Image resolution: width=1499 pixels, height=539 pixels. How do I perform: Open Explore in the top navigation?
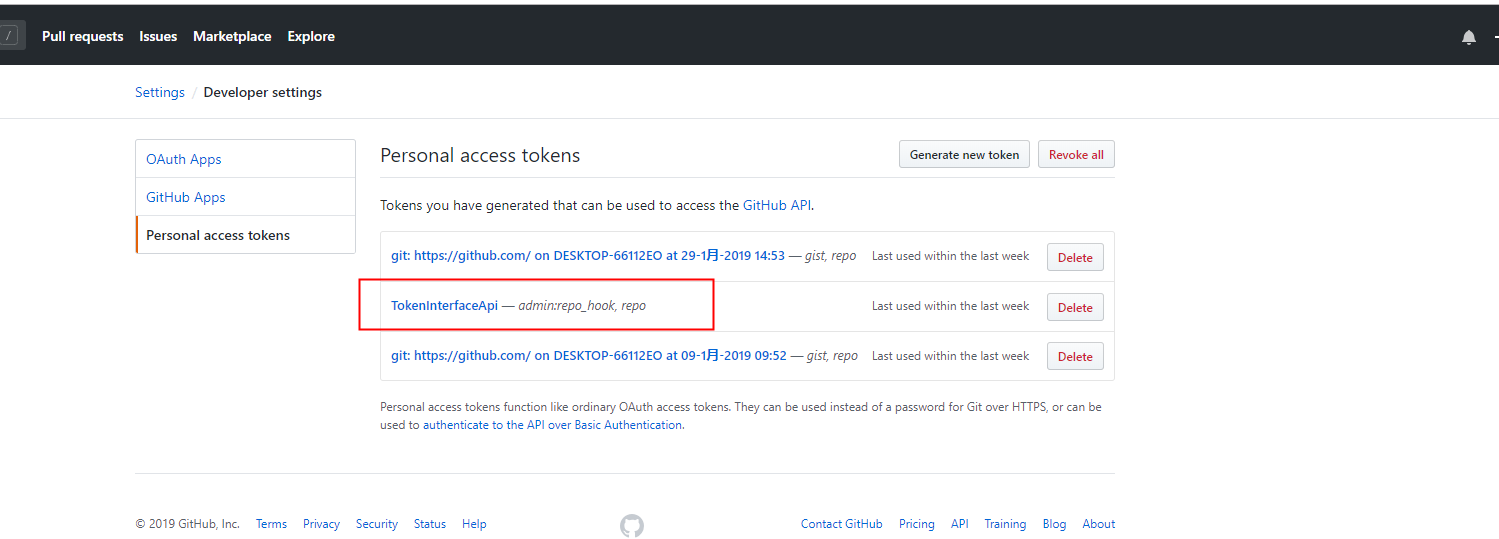point(311,36)
